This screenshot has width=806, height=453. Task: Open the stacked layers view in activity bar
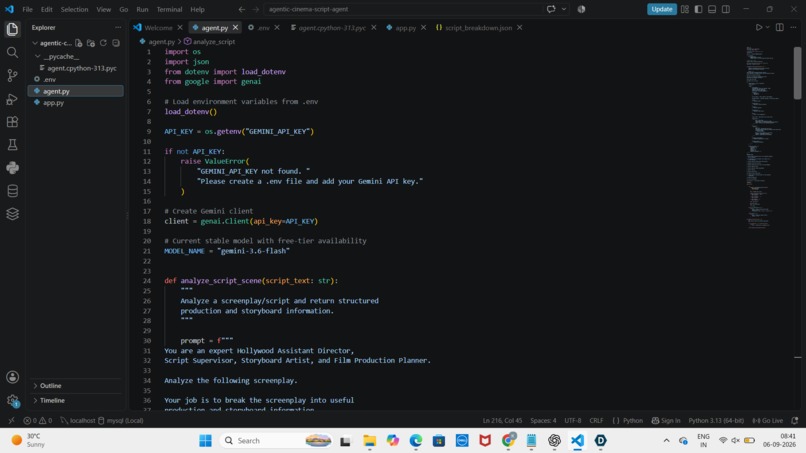12,214
